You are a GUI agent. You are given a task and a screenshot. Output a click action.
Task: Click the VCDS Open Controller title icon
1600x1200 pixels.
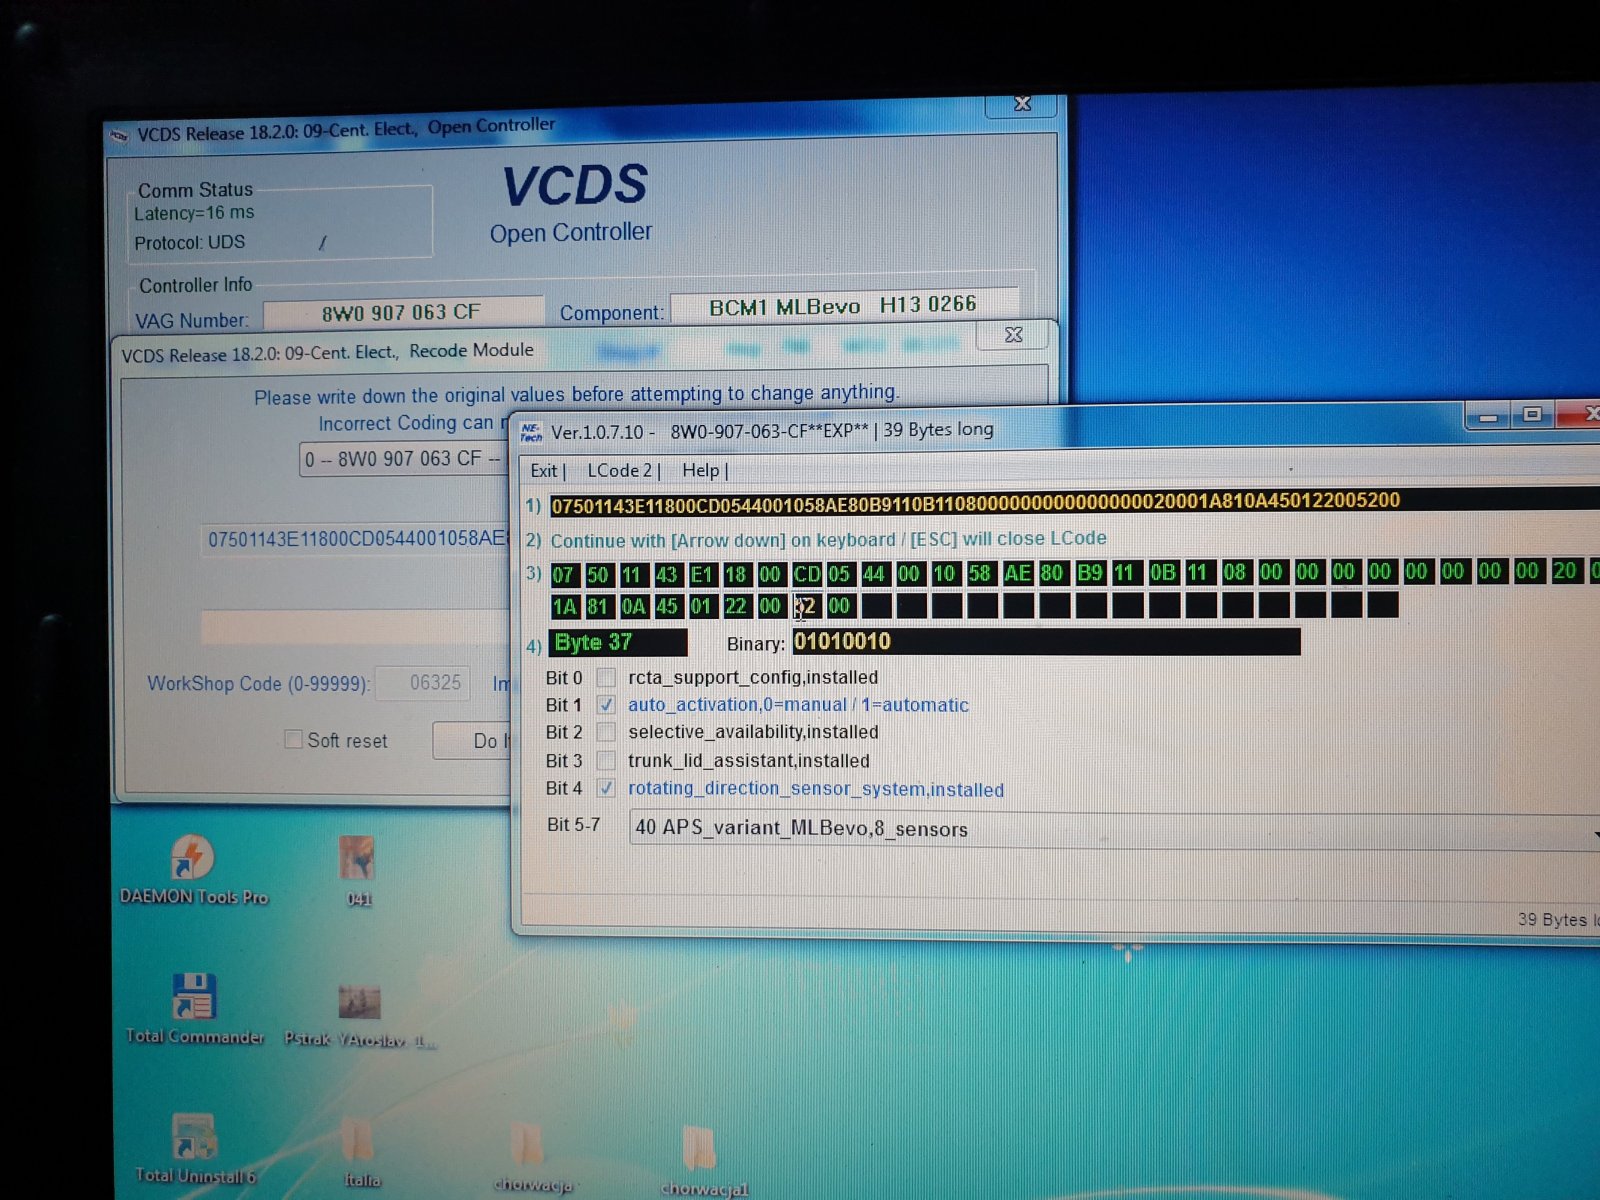(120, 135)
